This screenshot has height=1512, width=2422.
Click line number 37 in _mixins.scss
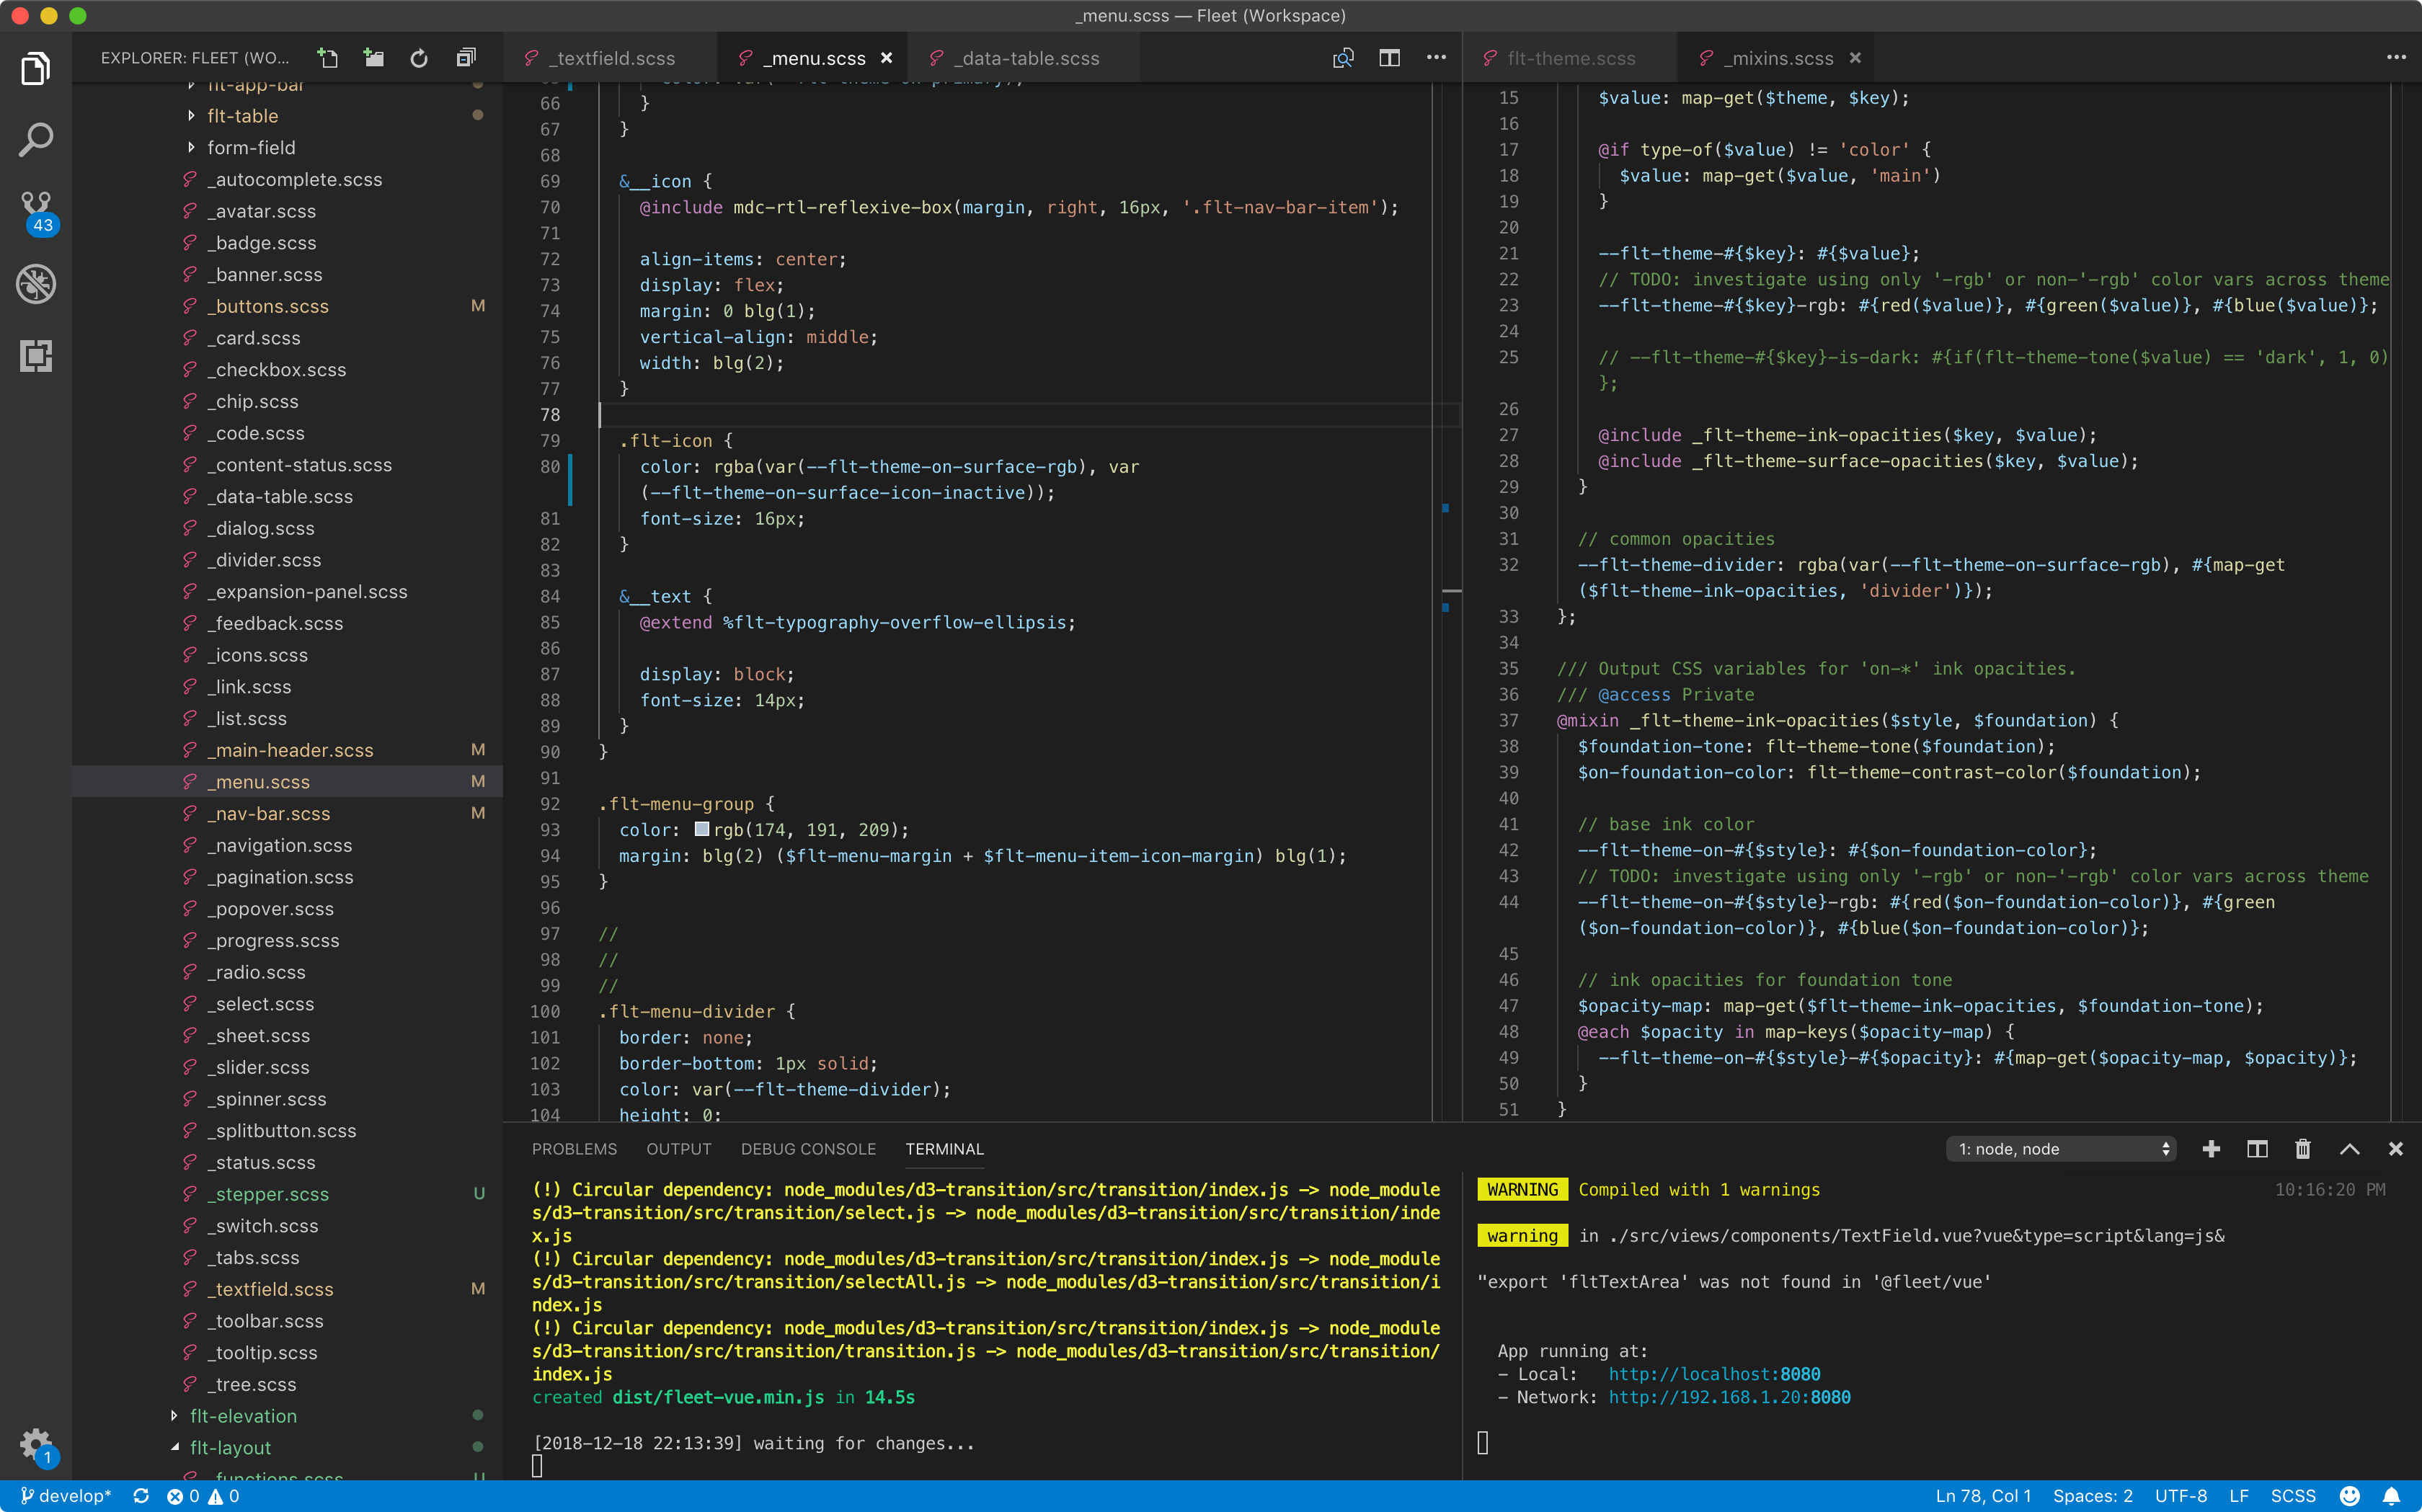1508,720
